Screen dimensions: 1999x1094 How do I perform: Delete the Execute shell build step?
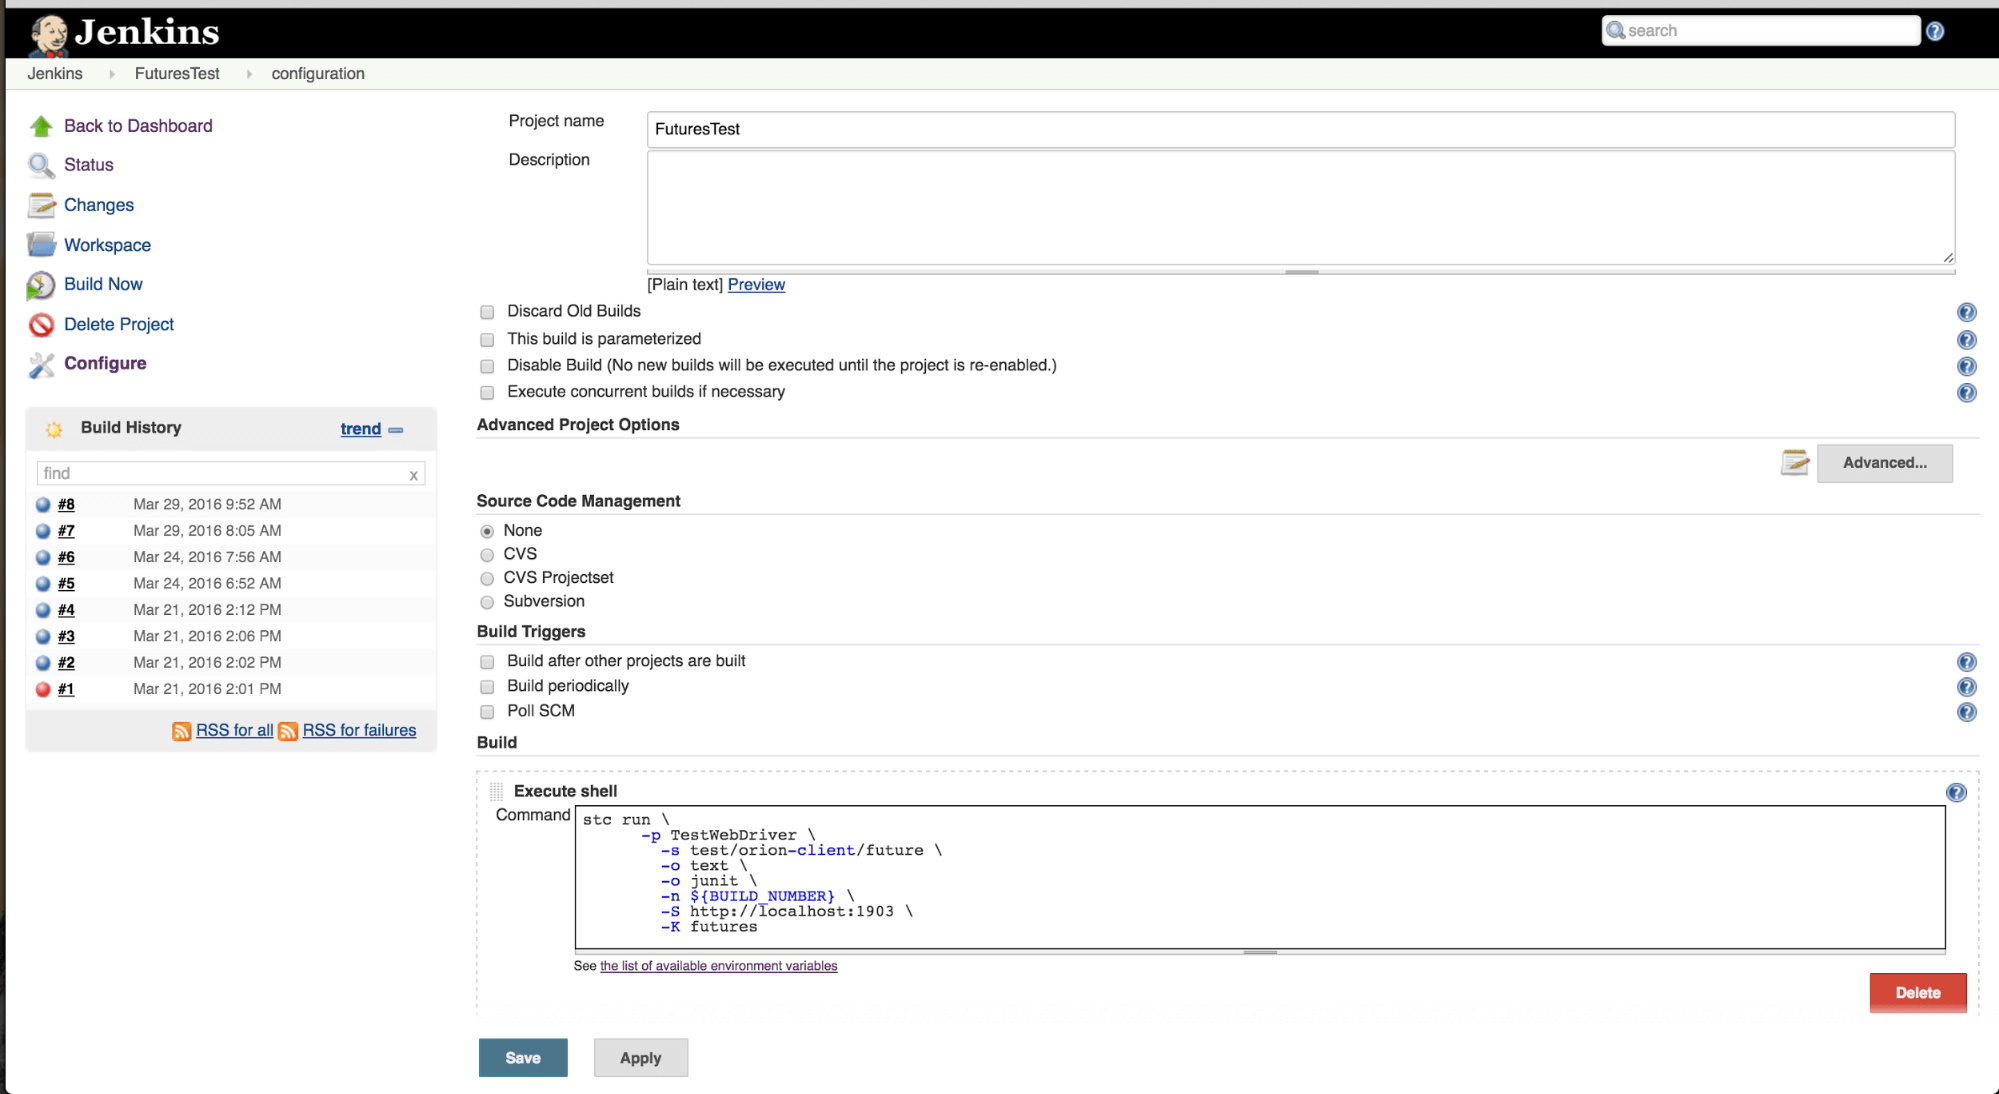point(1918,993)
